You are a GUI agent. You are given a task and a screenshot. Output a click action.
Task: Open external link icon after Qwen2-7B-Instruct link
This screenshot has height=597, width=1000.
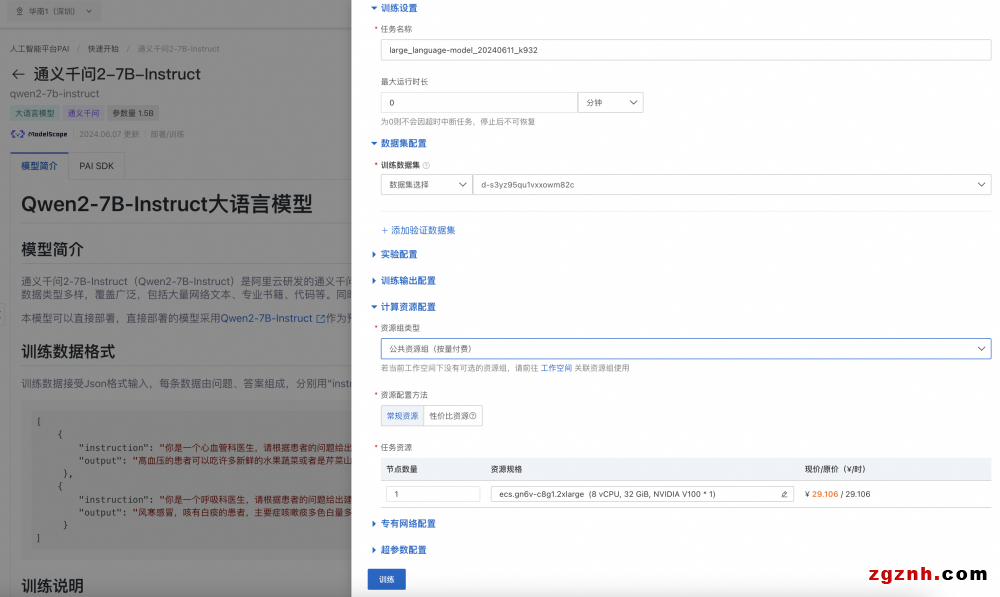(320, 319)
